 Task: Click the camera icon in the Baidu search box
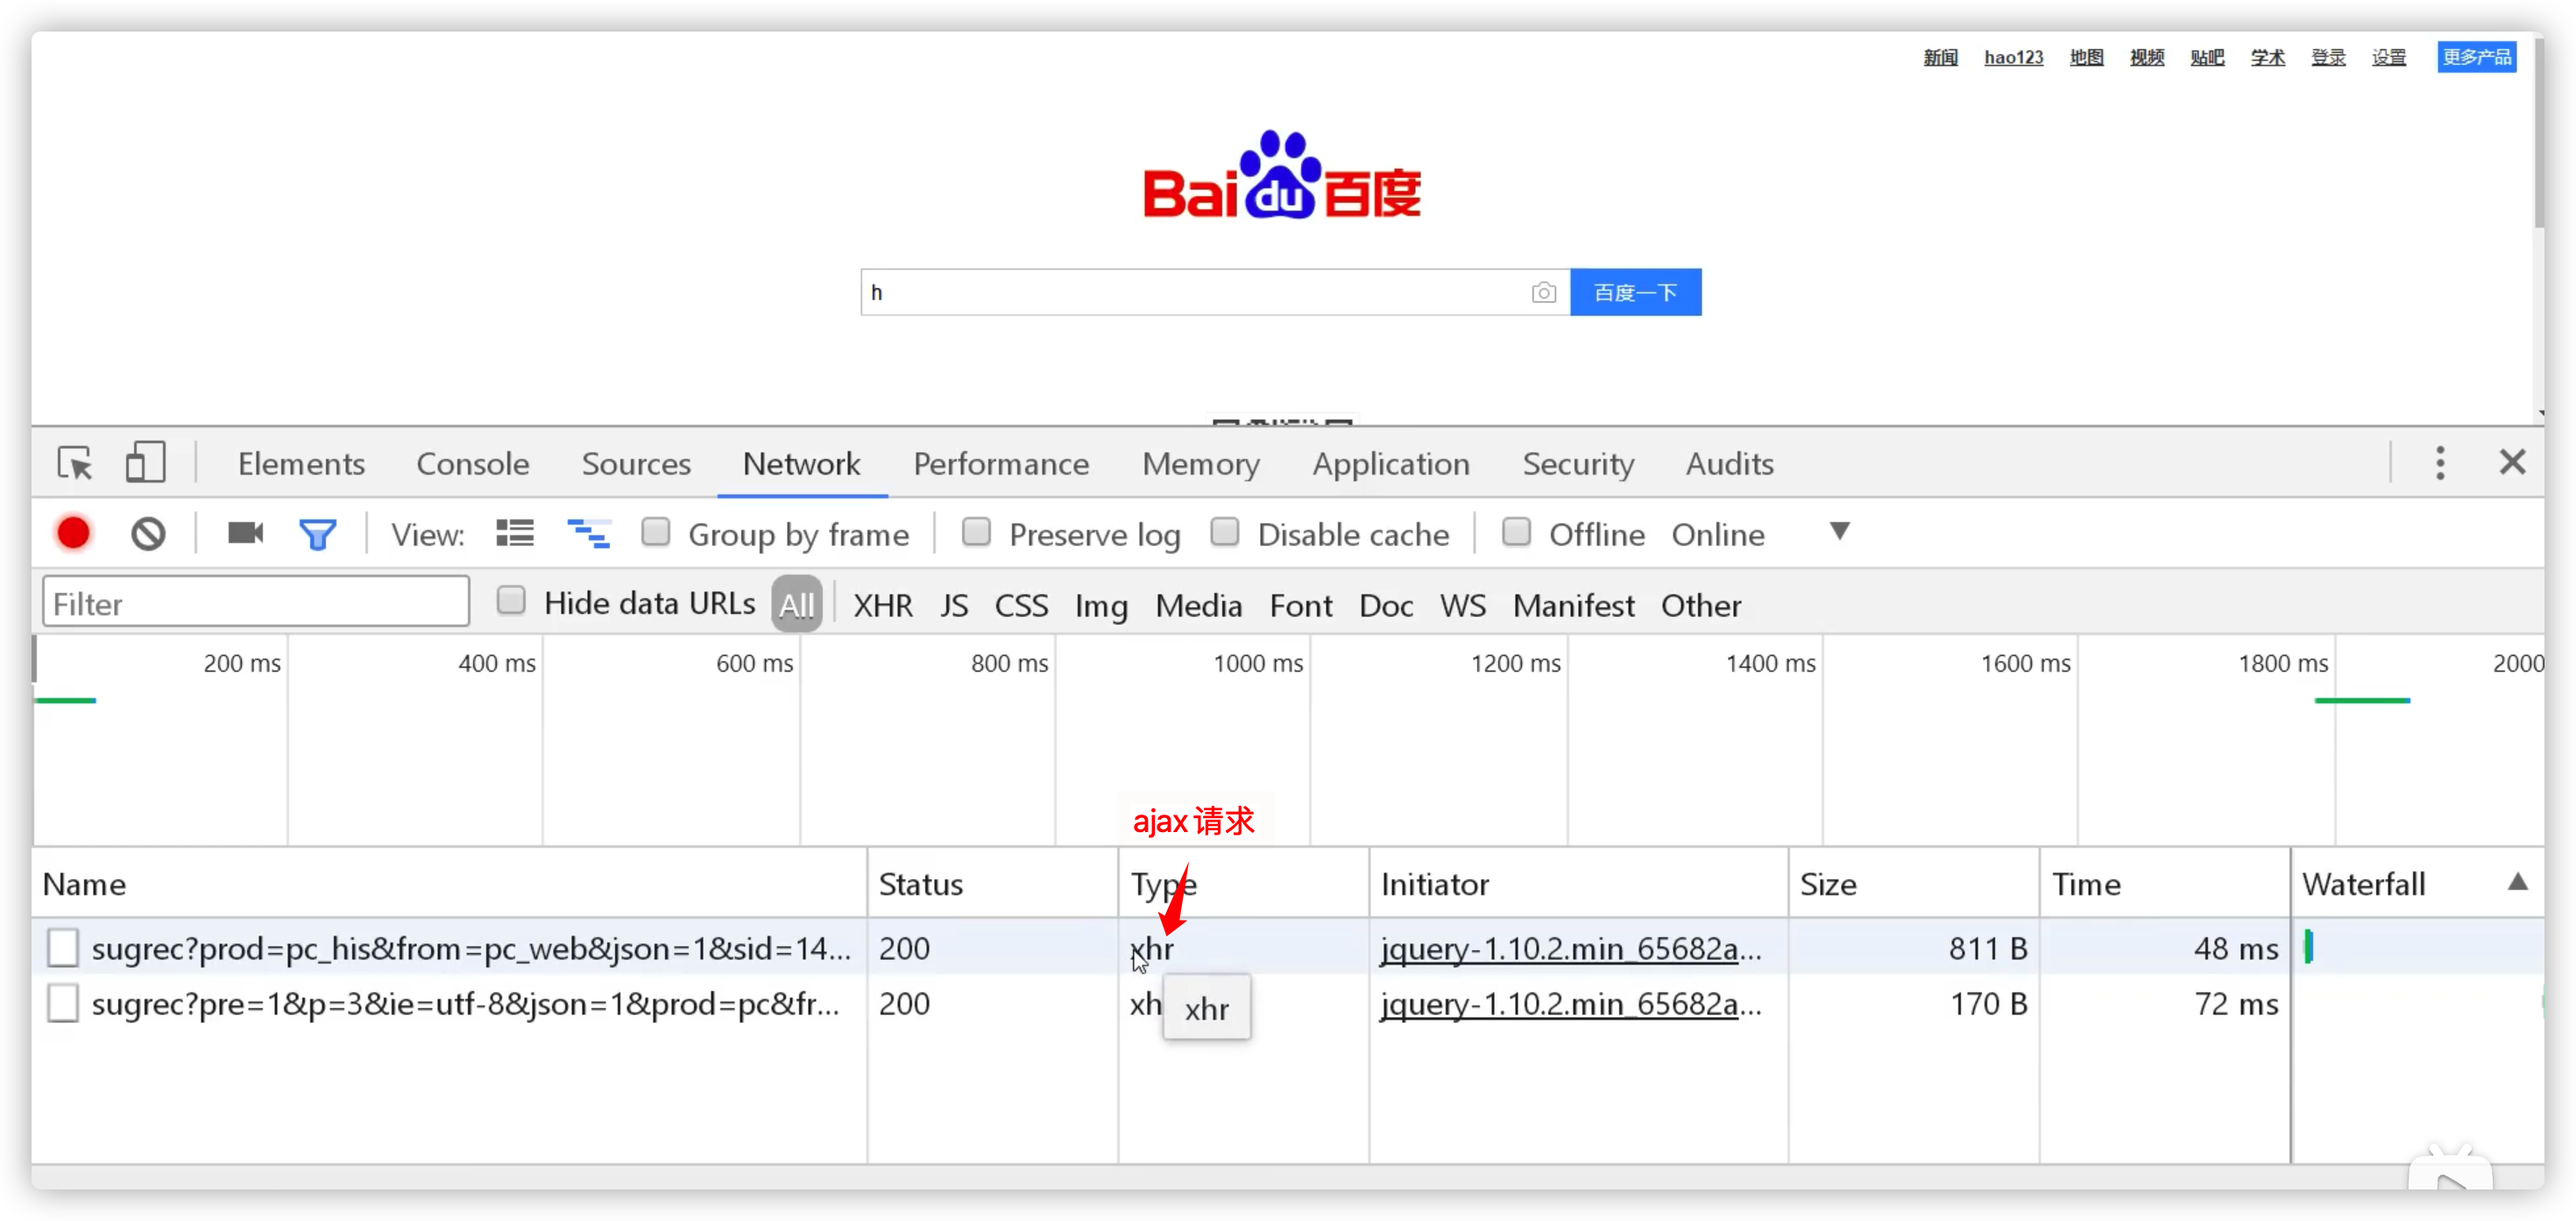1543,293
